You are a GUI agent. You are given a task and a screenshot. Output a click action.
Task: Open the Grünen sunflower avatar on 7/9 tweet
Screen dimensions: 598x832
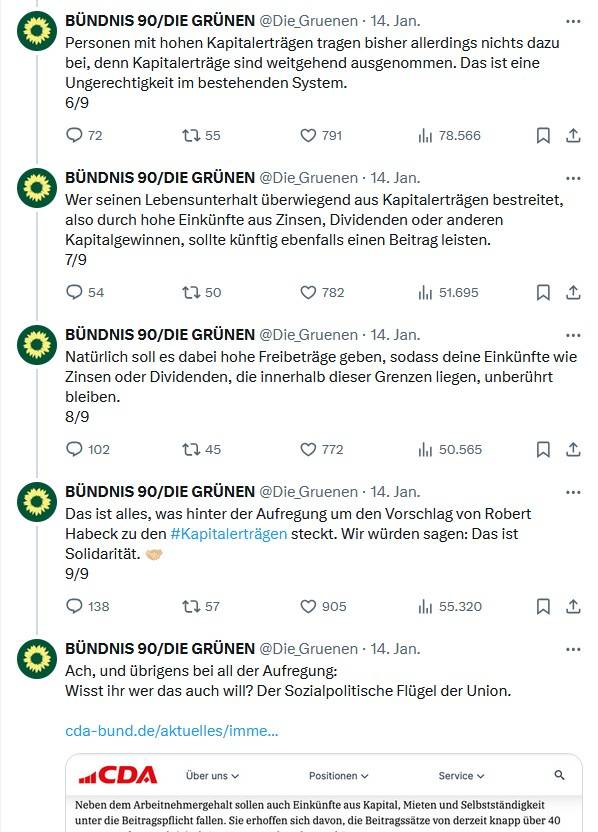(x=37, y=188)
